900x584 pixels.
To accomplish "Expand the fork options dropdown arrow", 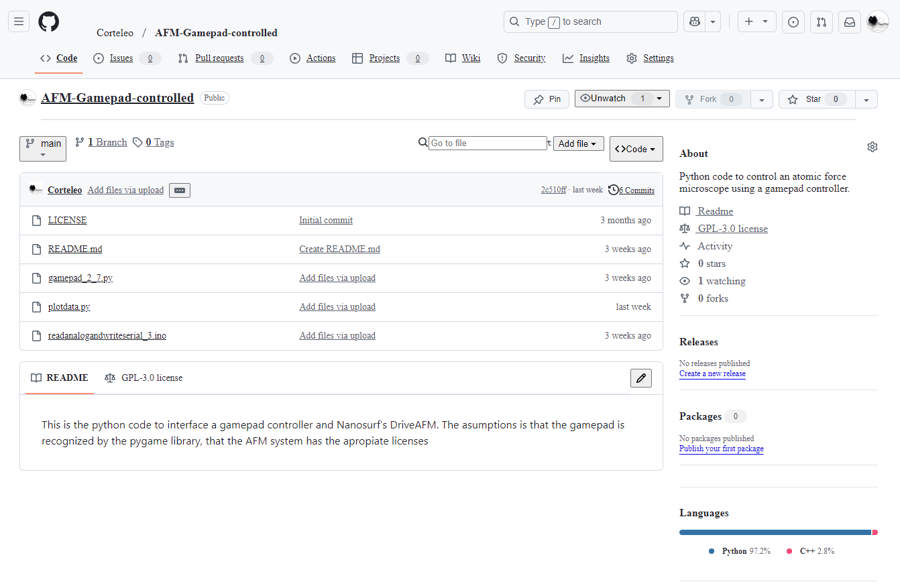I will (x=762, y=99).
